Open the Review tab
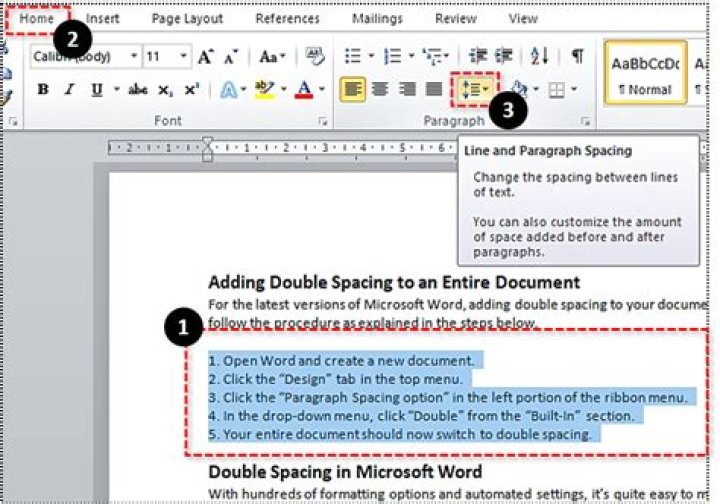The image size is (720, 504). pyautogui.click(x=456, y=18)
